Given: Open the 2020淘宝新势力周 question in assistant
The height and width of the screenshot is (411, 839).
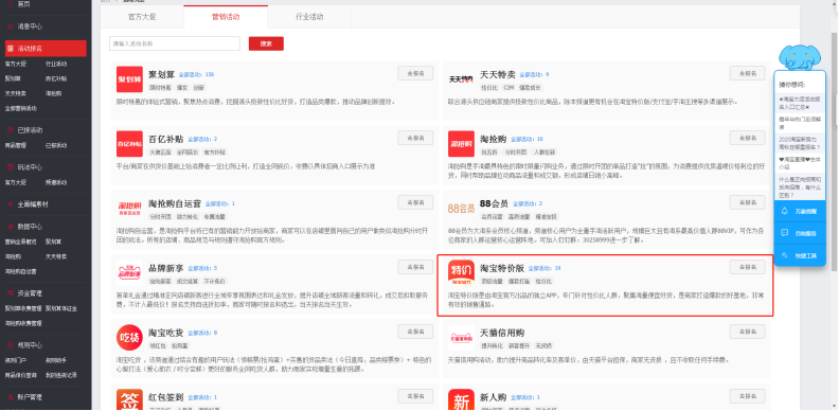Looking at the screenshot, I should coord(799,142).
